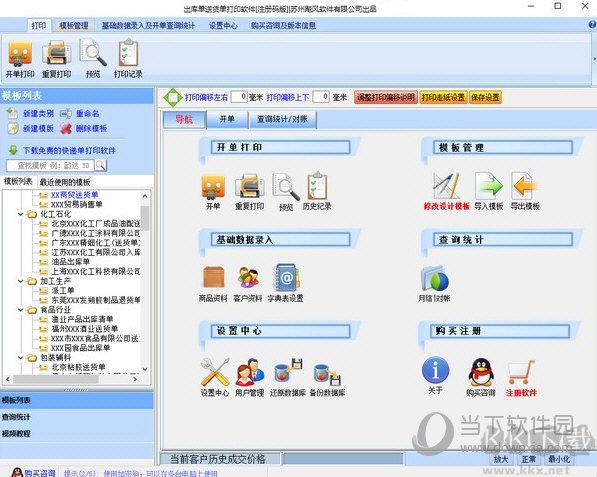Viewport: 597px width, 477px height.
Task: Open the 设置中心 ribbon tab
Action: click(223, 26)
